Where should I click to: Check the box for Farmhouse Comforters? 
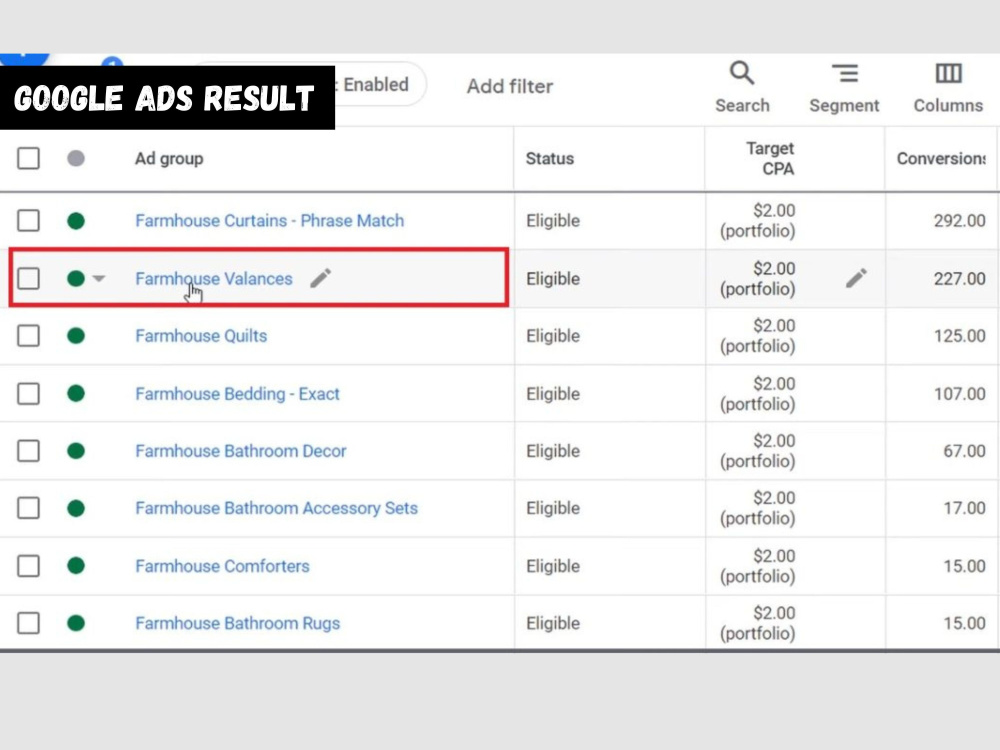[28, 566]
